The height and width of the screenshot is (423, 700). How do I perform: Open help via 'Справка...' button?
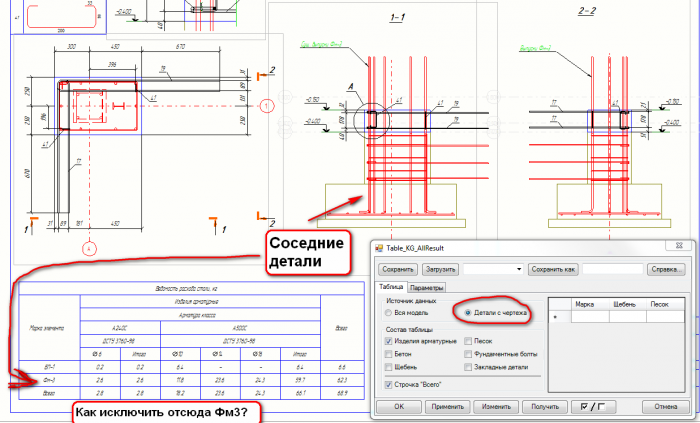[667, 270]
